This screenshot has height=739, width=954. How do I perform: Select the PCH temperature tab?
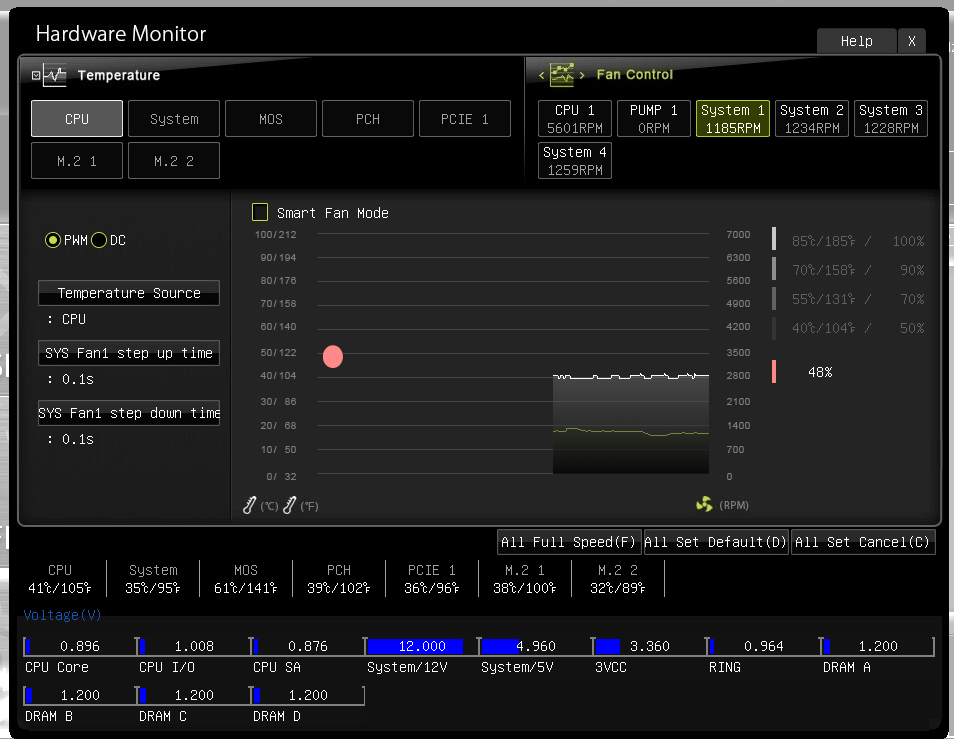tap(368, 119)
